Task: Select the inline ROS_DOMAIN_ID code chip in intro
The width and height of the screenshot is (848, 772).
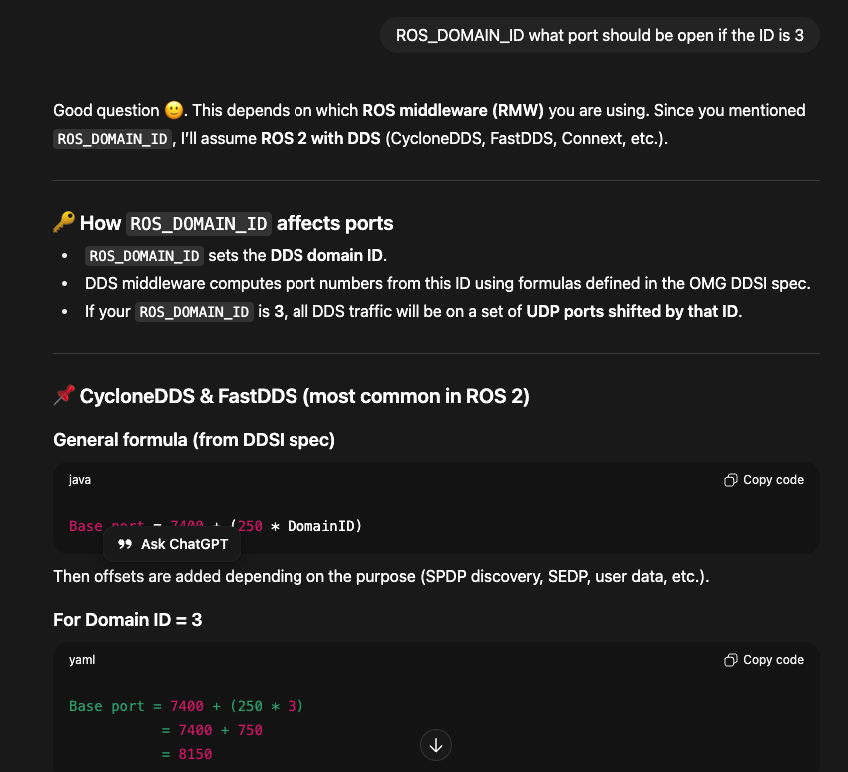Action: click(112, 138)
